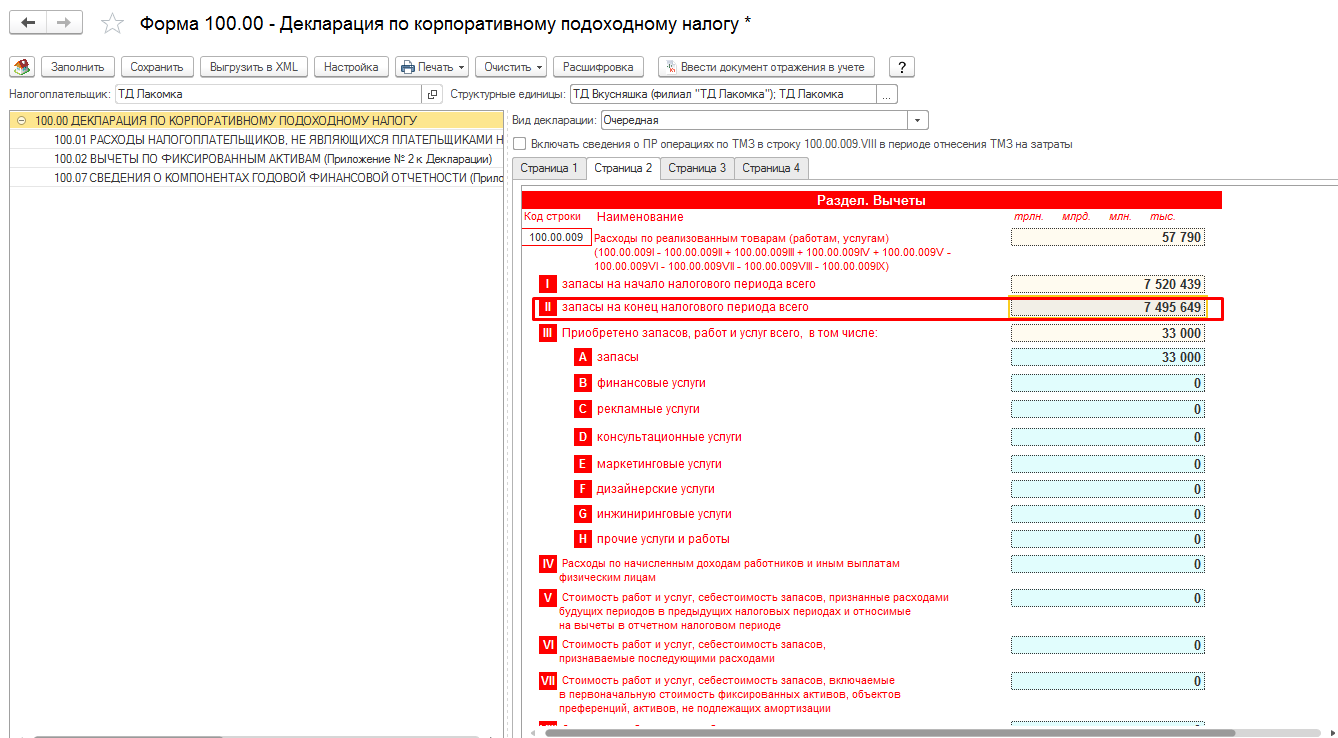Click the colorful icon left of Заполнить

coord(22,67)
